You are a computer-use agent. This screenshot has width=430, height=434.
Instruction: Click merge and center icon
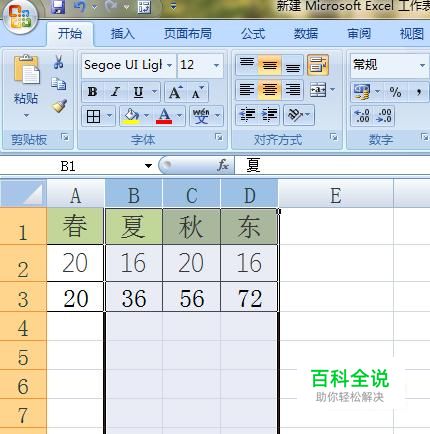click(318, 89)
